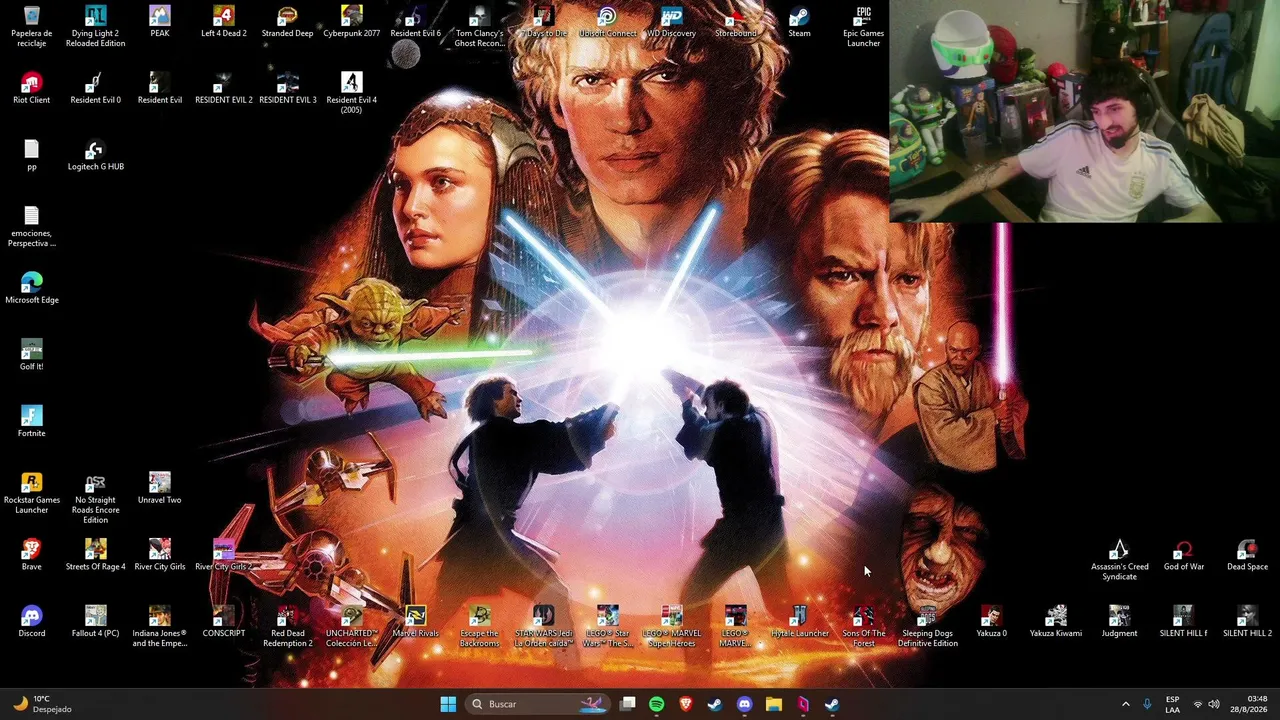Viewport: 1280px width, 720px height.
Task: Select the Cyberpunk 2077 desktop shortcut
Action: (x=352, y=21)
